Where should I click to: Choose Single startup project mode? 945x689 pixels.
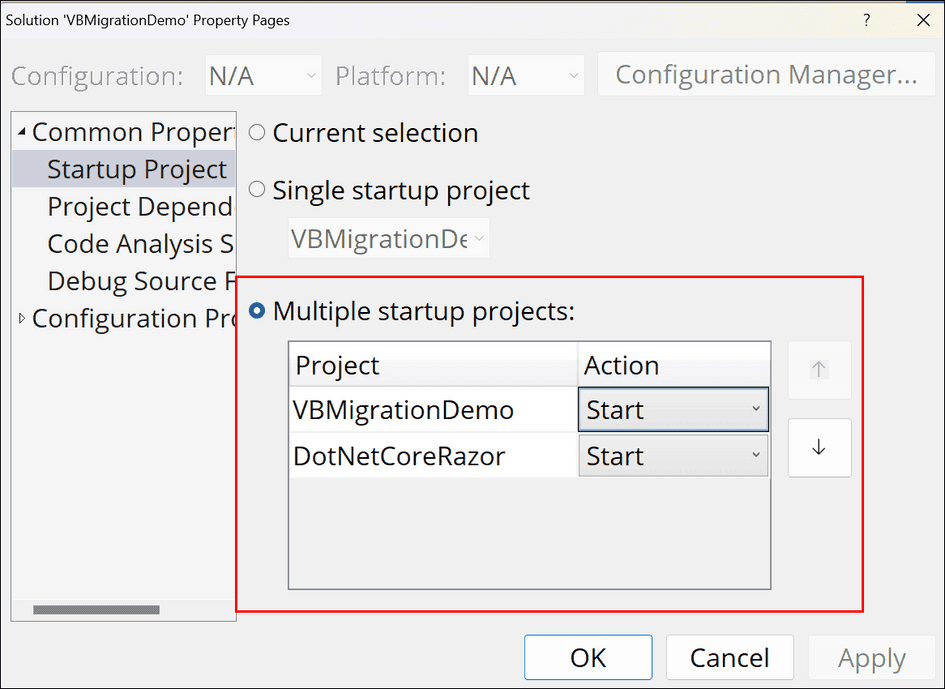pyautogui.click(x=257, y=190)
